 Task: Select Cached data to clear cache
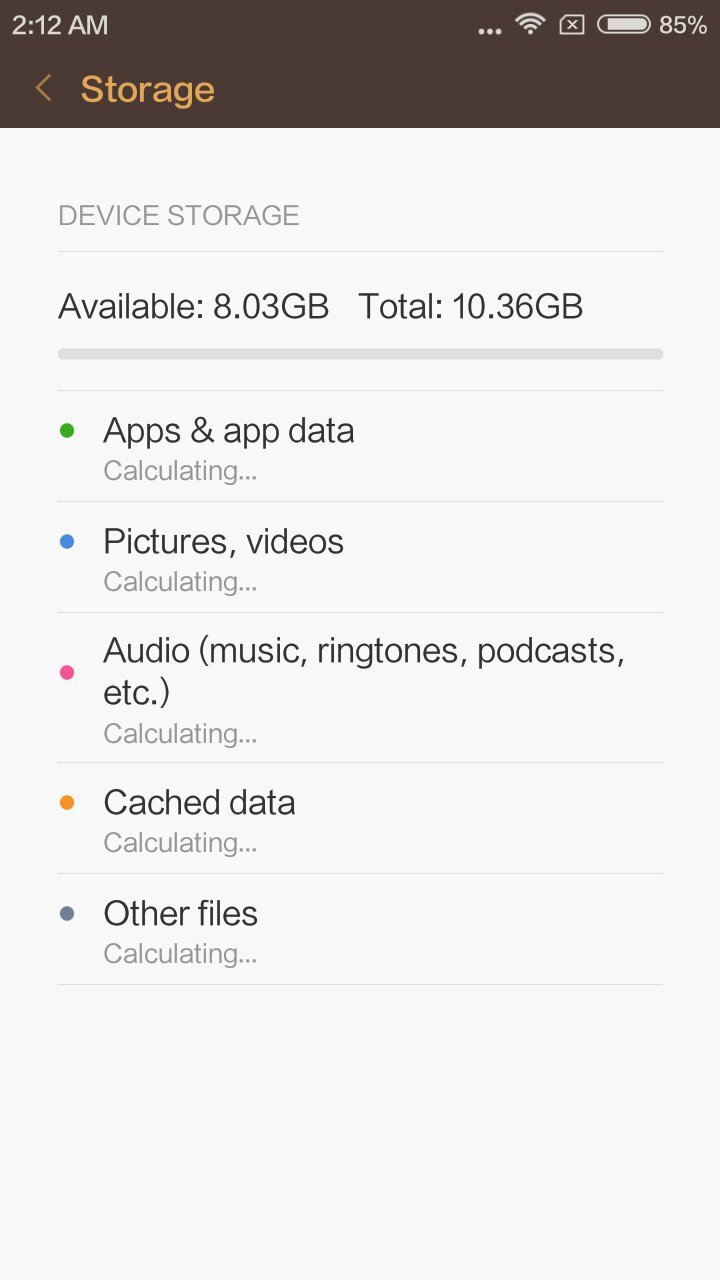pos(360,819)
